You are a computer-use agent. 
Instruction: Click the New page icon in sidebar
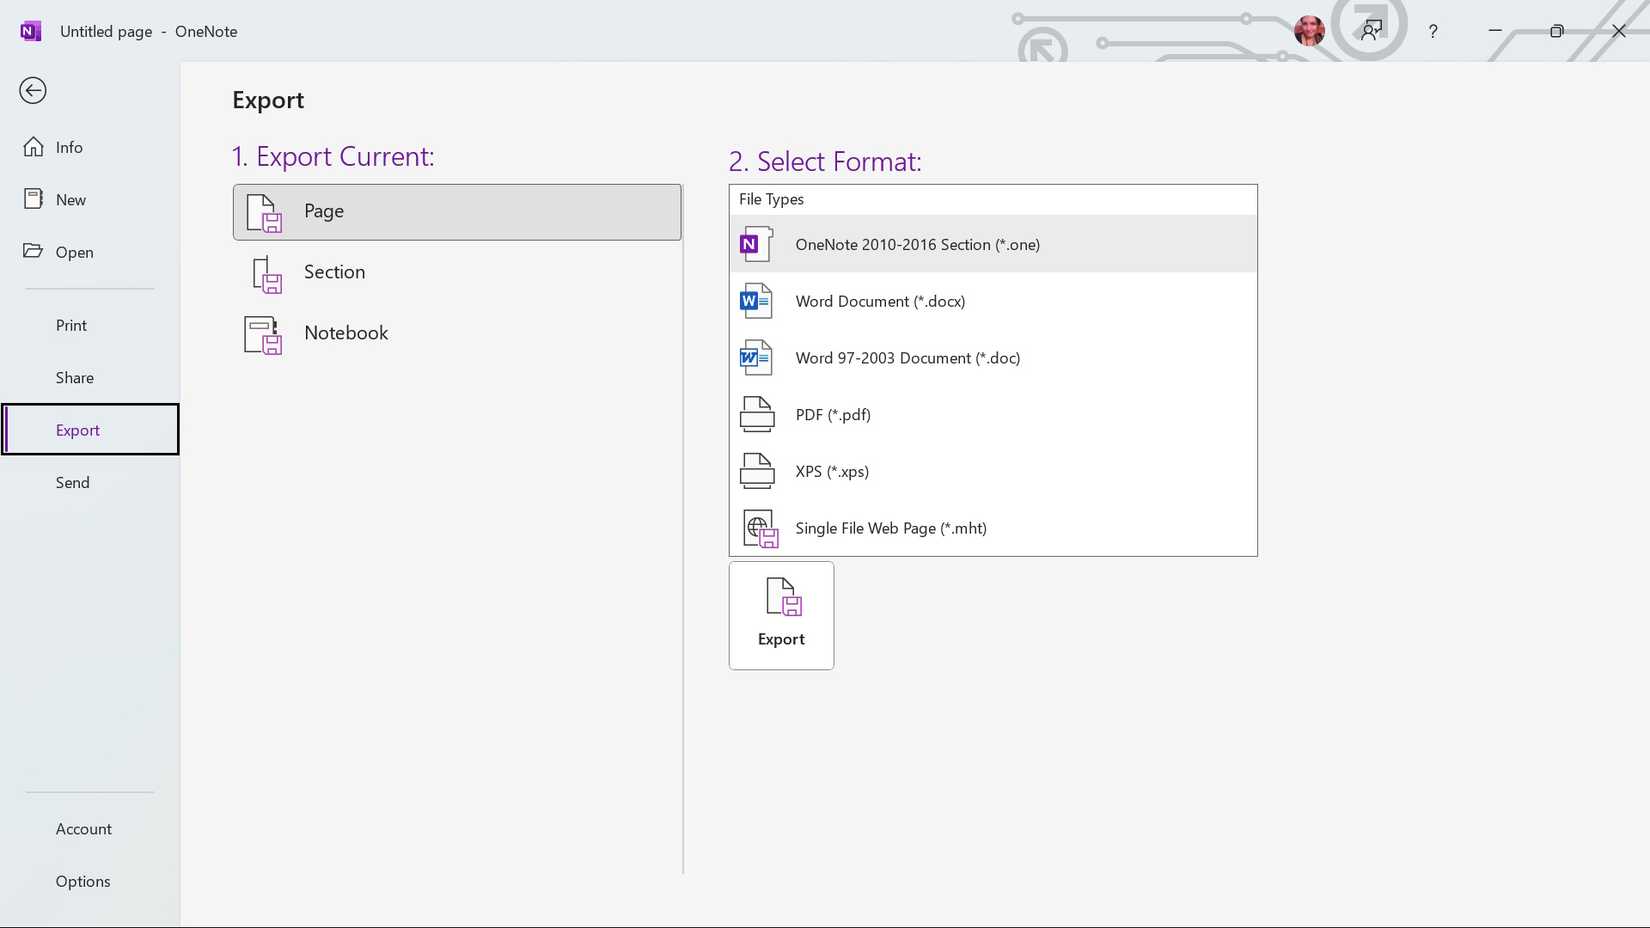tap(33, 198)
